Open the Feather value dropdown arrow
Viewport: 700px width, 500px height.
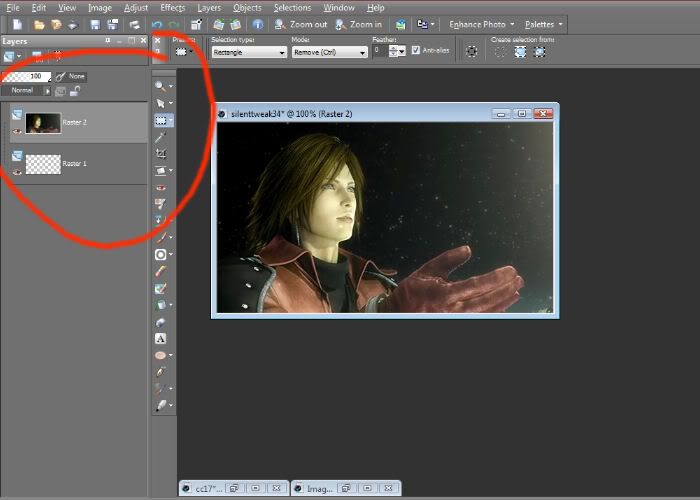point(402,52)
